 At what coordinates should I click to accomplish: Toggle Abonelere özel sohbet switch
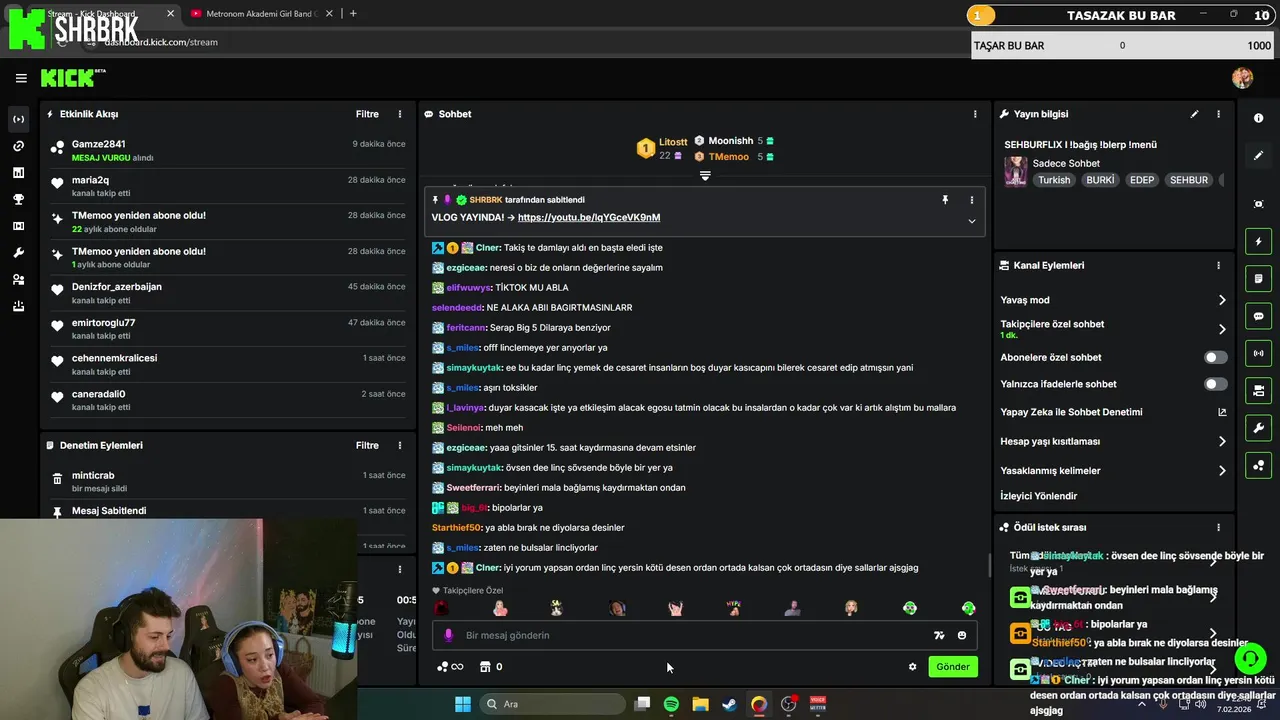(x=1215, y=357)
